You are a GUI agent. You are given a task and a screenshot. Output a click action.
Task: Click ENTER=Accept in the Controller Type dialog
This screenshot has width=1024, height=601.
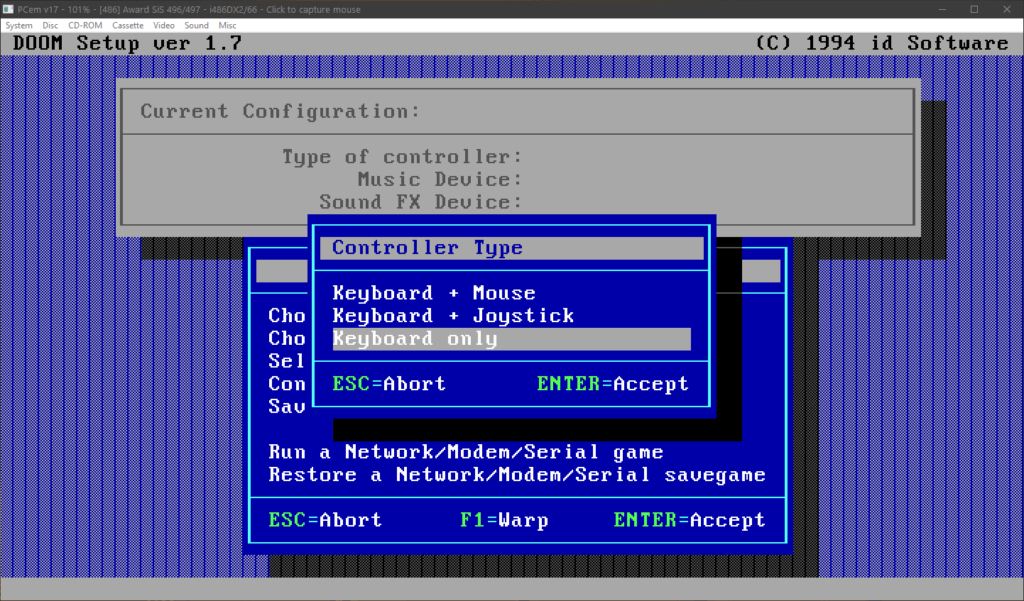click(x=612, y=384)
